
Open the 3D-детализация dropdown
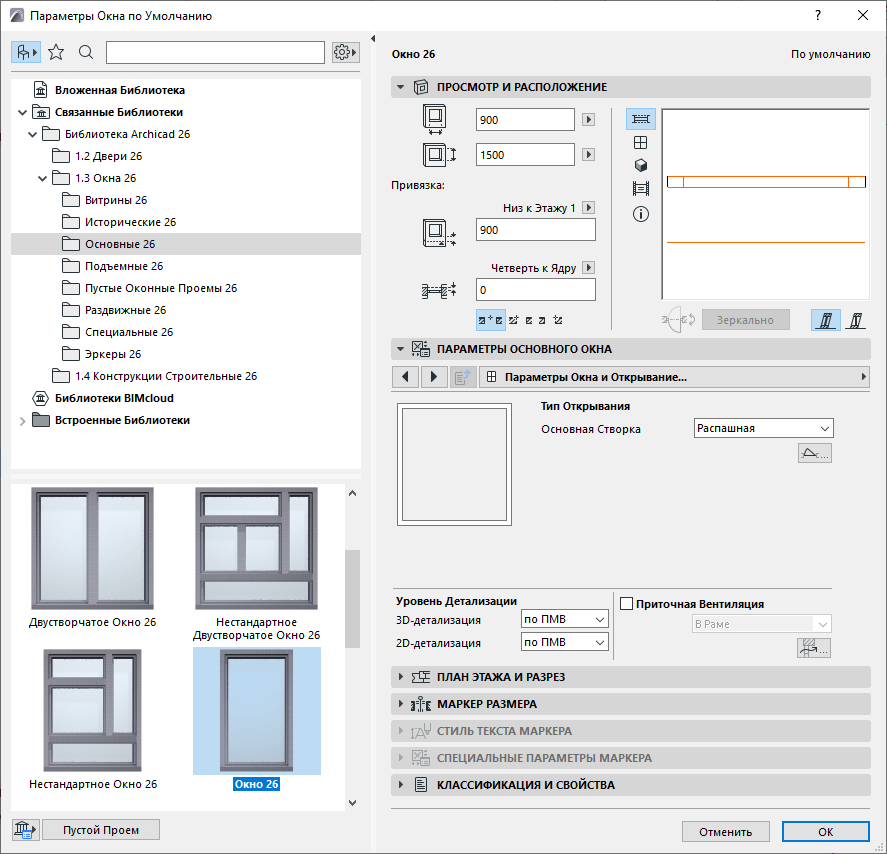[565, 618]
